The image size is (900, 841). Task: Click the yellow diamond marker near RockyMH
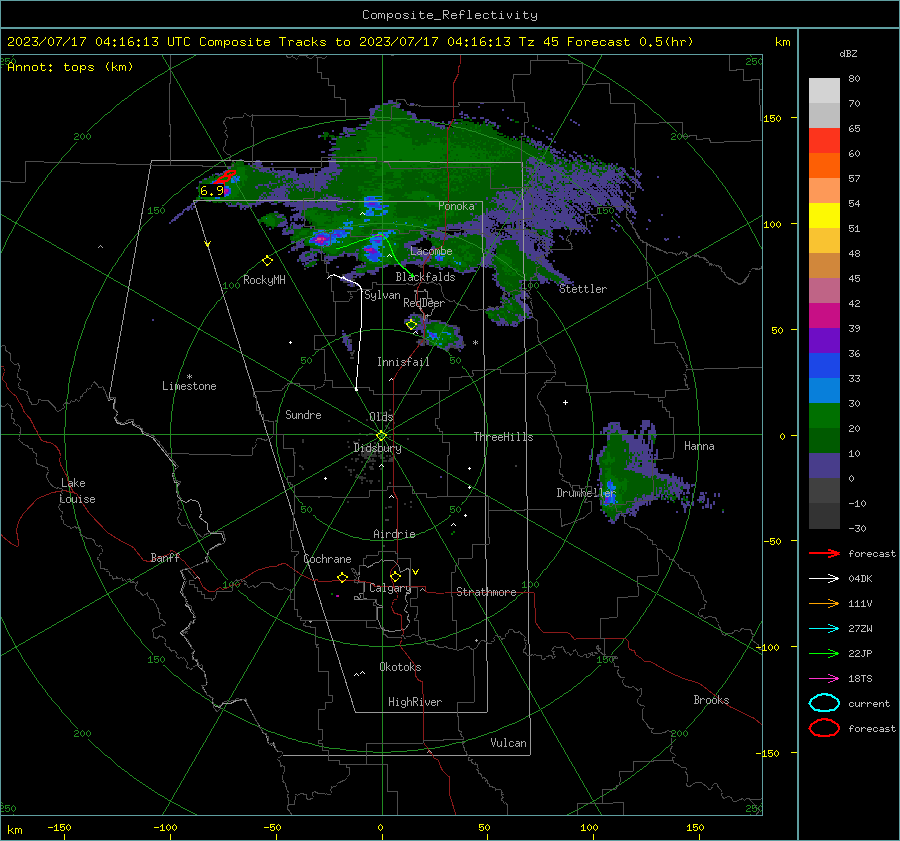(267, 261)
